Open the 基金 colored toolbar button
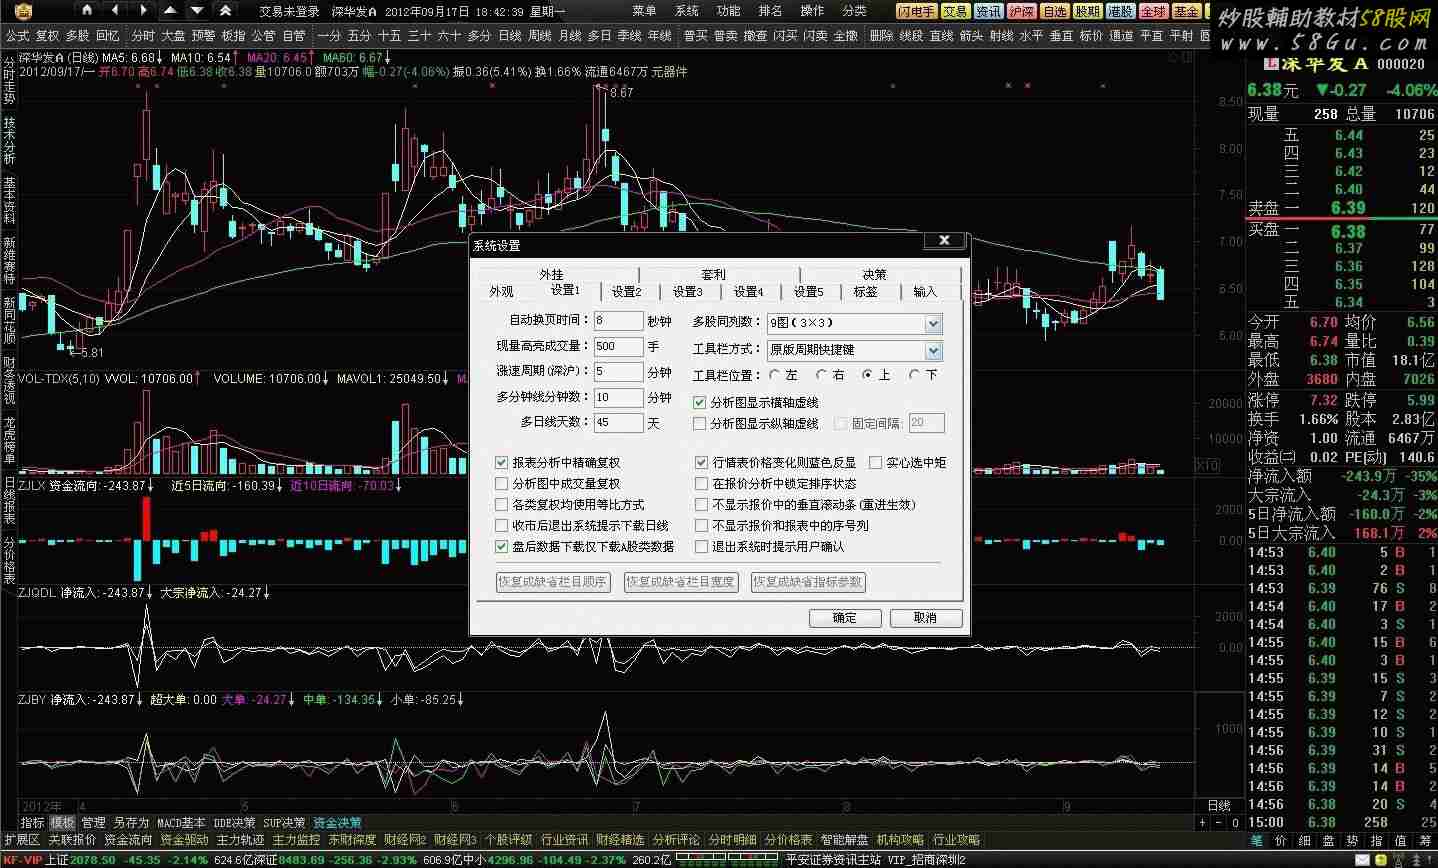Viewport: 1438px width, 868px height. [1186, 11]
